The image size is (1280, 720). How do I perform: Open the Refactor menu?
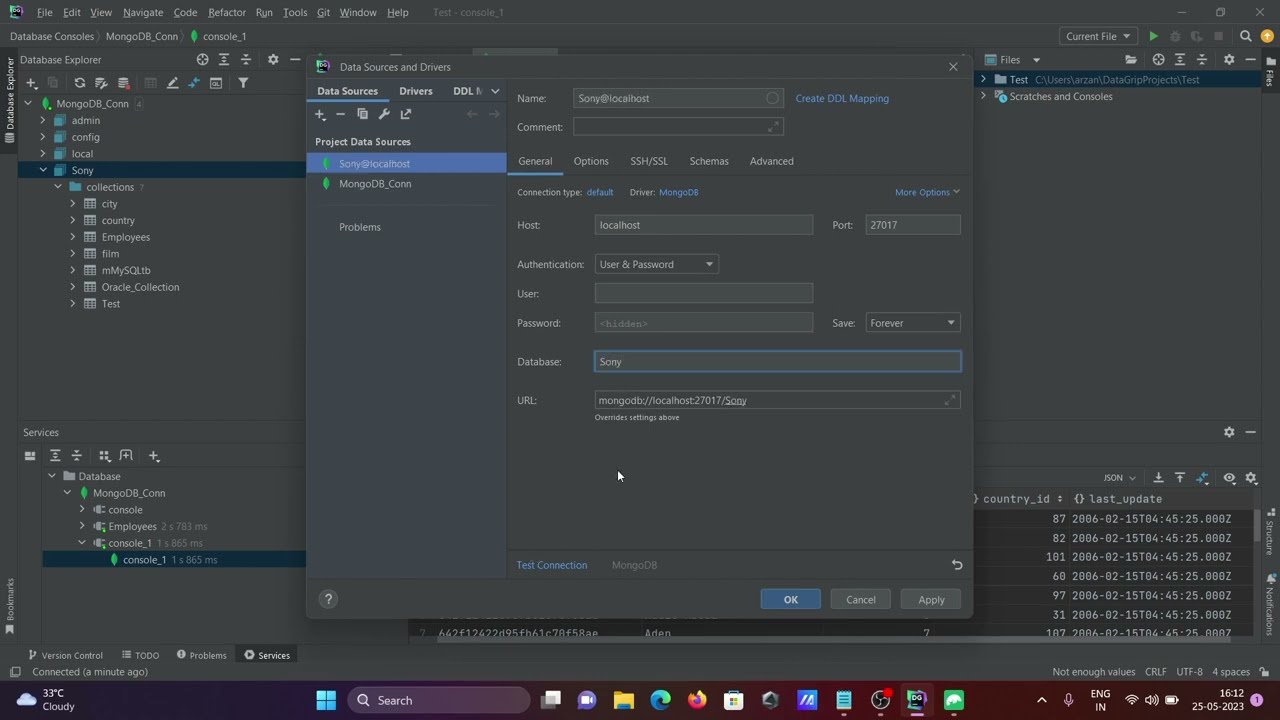tap(226, 12)
